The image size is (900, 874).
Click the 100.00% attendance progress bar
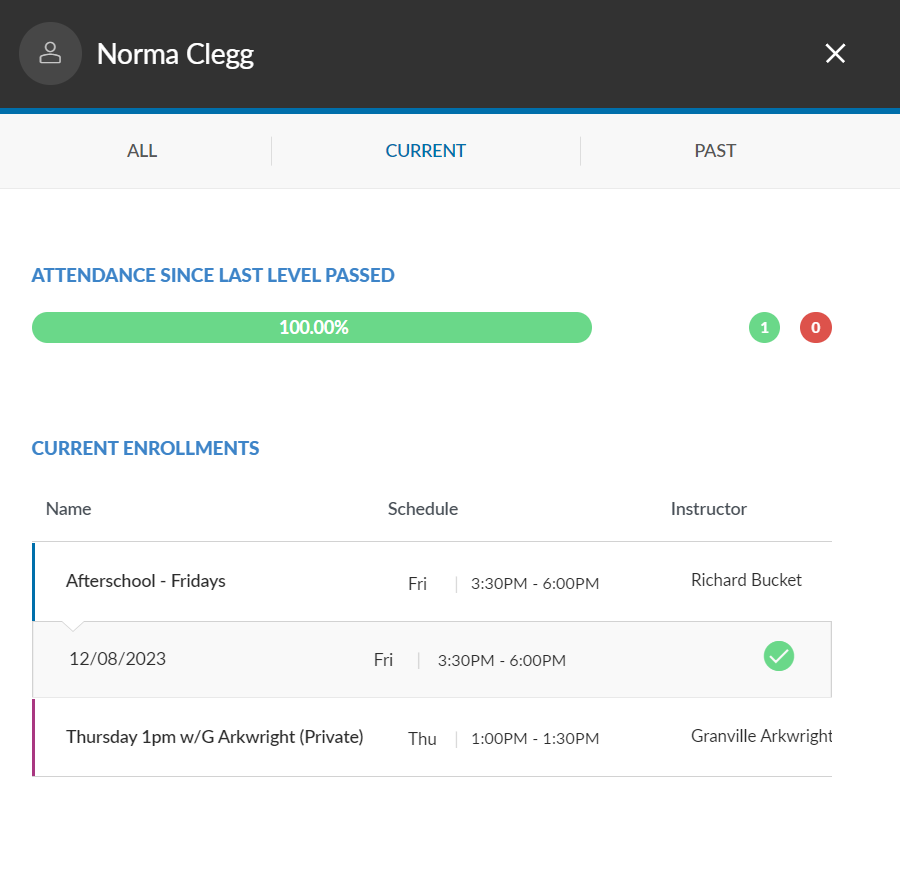[312, 328]
